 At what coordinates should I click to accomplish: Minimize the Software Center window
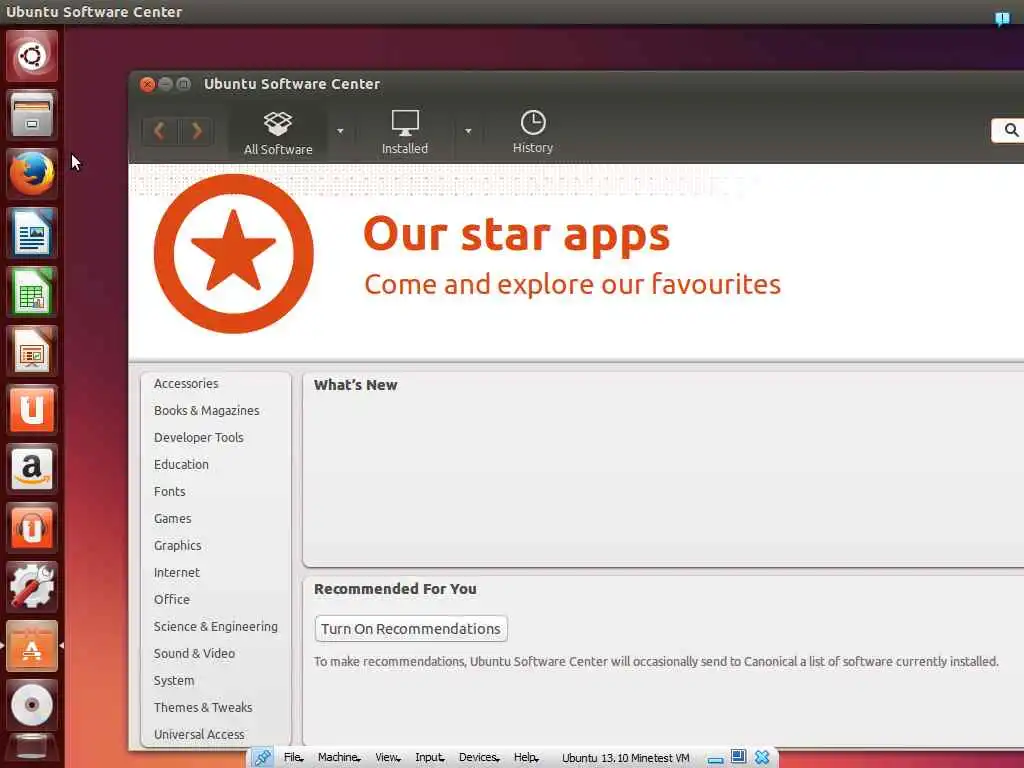click(x=166, y=84)
